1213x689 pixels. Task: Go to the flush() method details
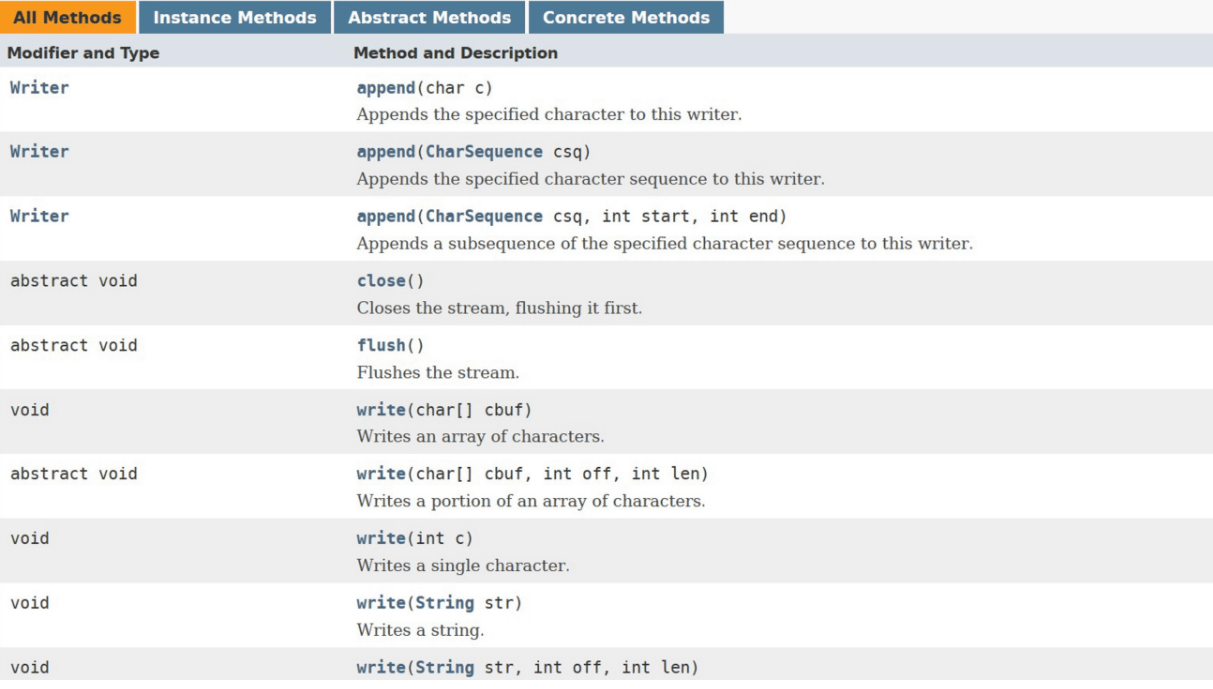381,346
